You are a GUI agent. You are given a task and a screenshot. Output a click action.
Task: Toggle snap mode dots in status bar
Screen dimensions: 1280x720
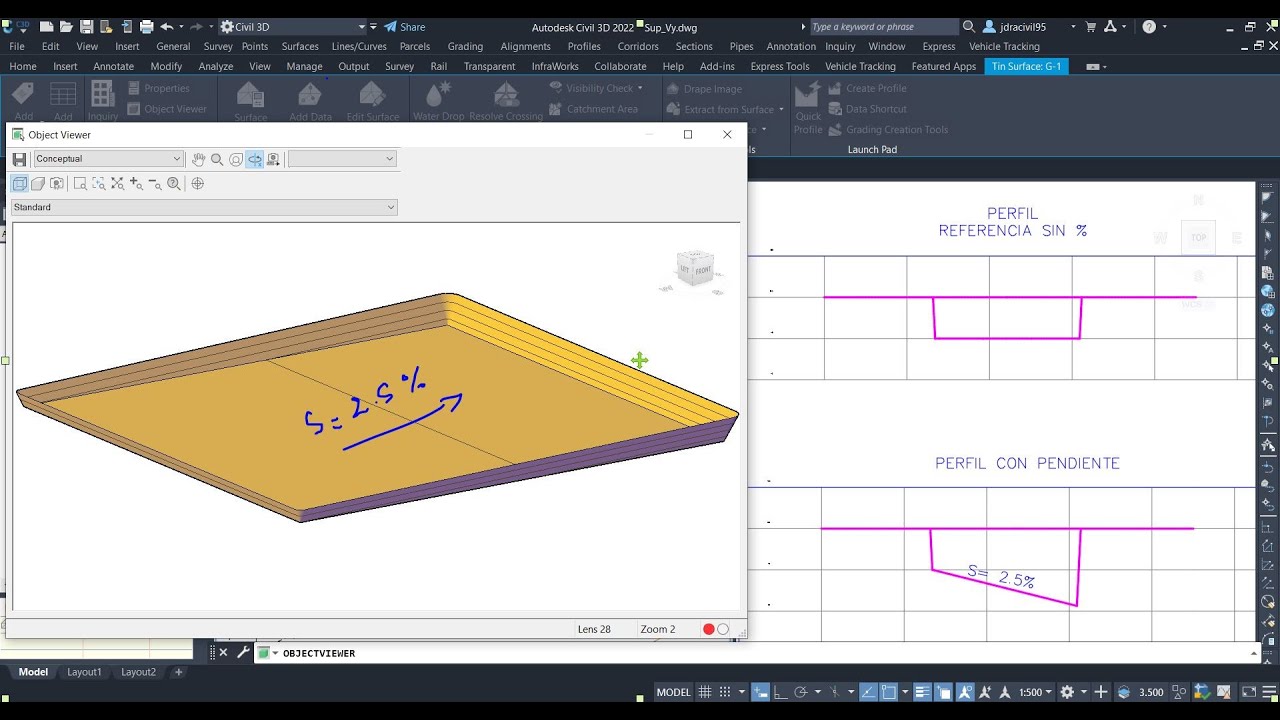(x=725, y=692)
